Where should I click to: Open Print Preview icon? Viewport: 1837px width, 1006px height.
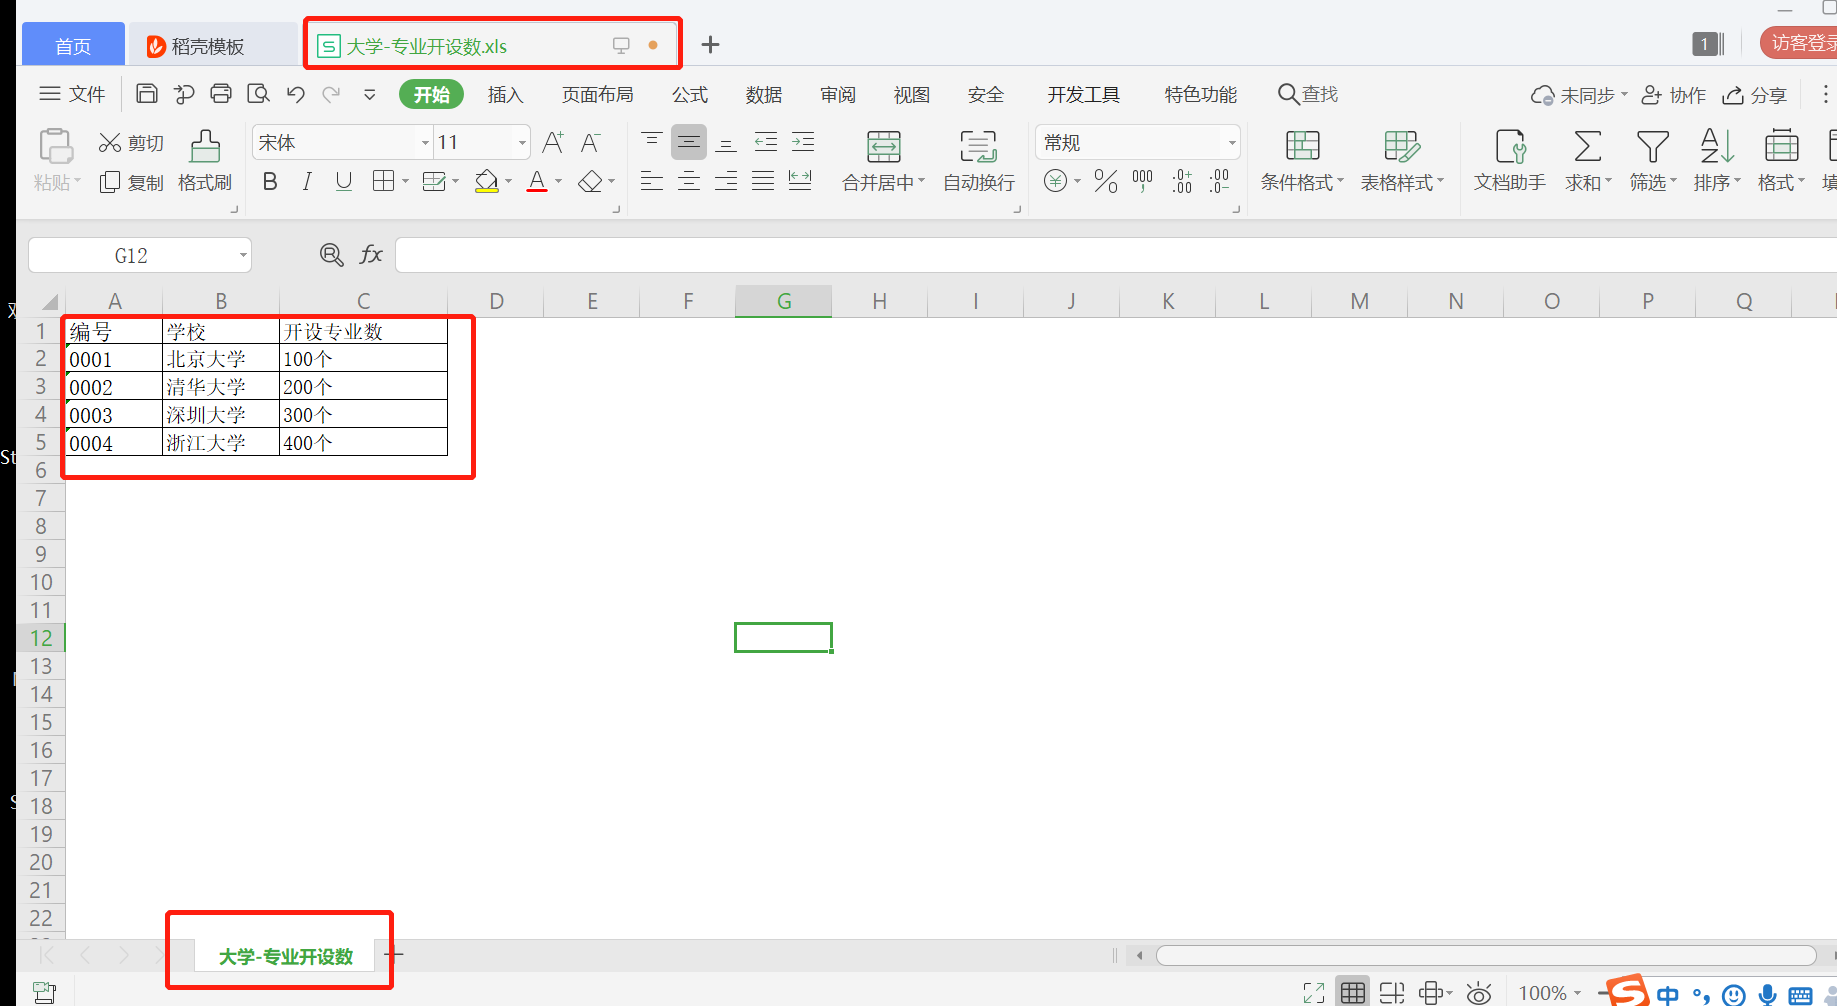258,94
